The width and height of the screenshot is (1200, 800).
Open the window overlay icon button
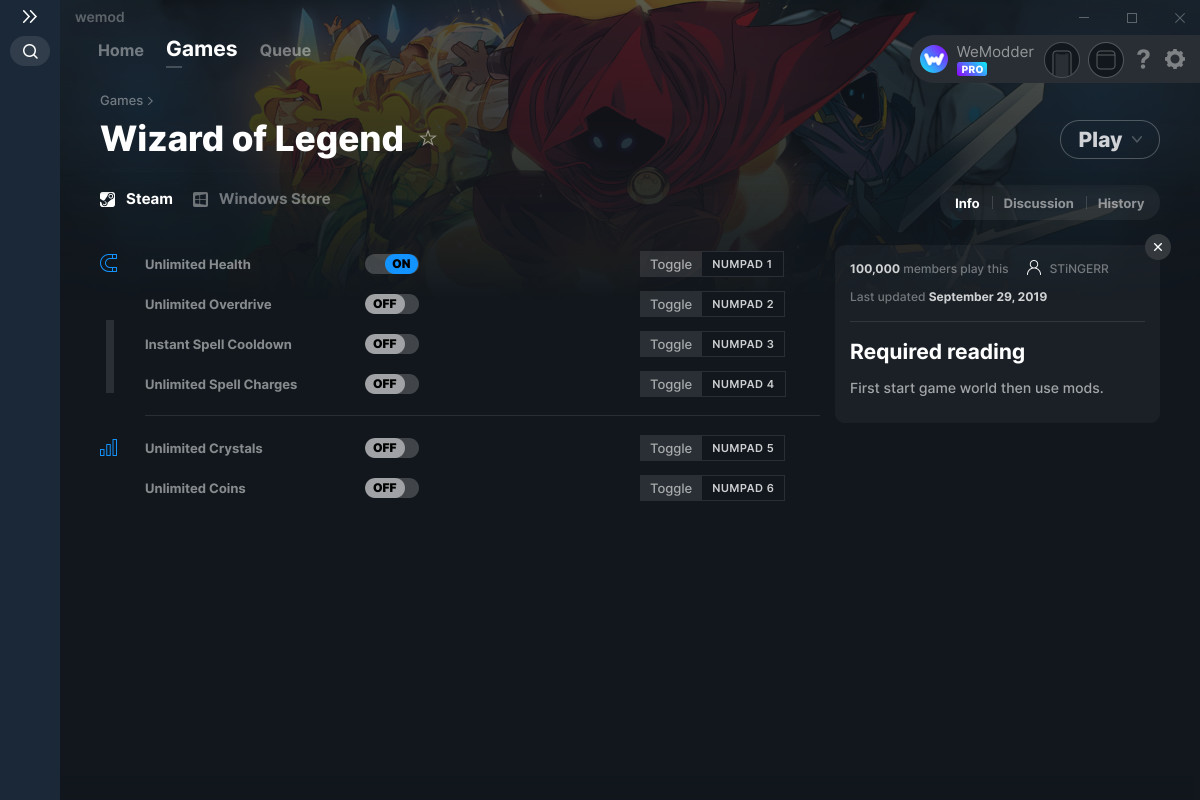(x=1105, y=61)
